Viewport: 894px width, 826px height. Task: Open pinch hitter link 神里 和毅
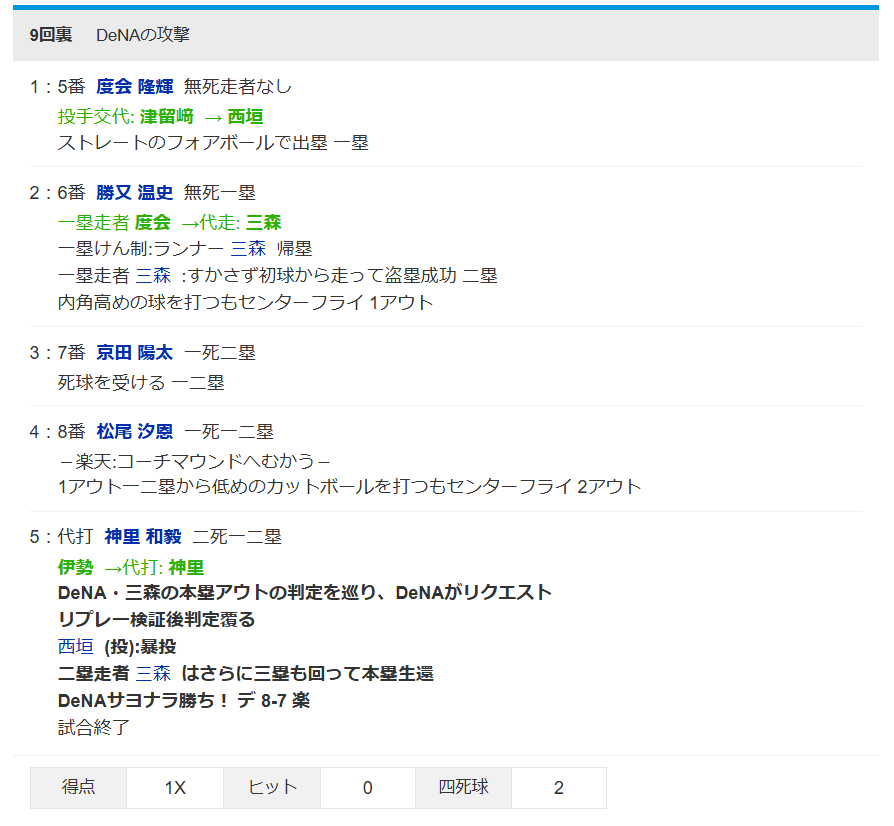(x=143, y=536)
